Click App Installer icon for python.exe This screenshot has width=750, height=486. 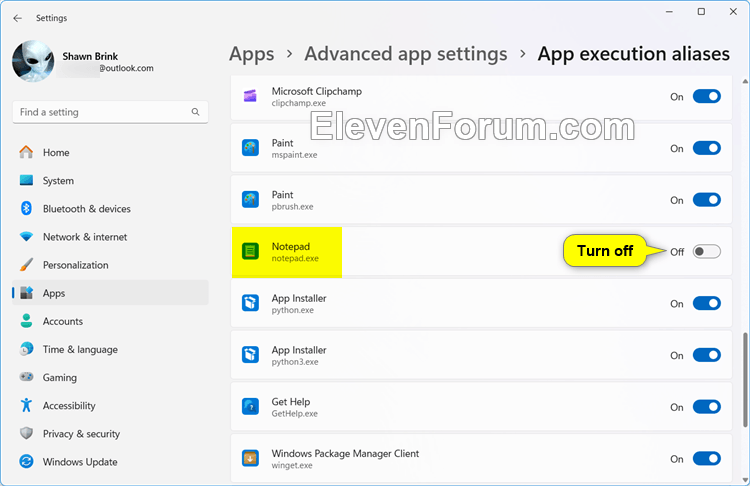point(250,303)
